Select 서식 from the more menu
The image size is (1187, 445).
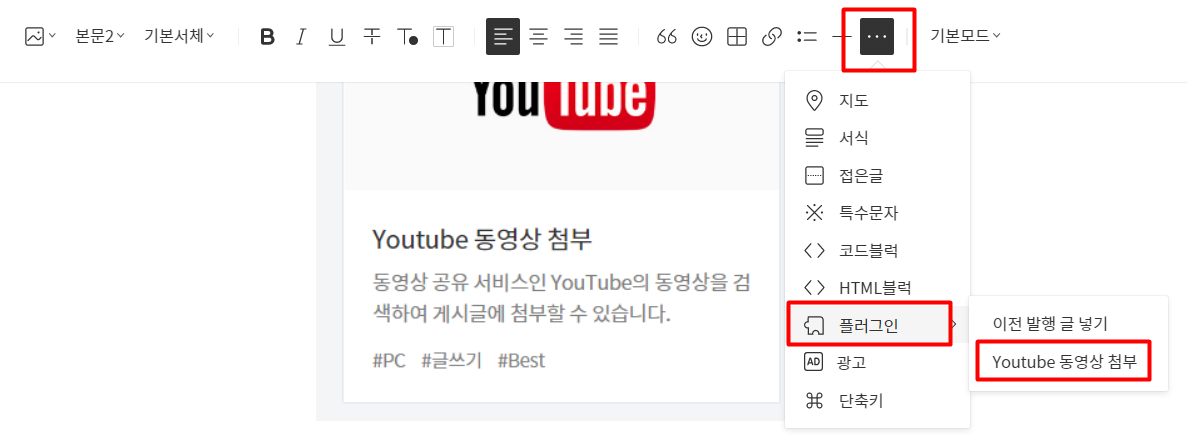point(877,138)
